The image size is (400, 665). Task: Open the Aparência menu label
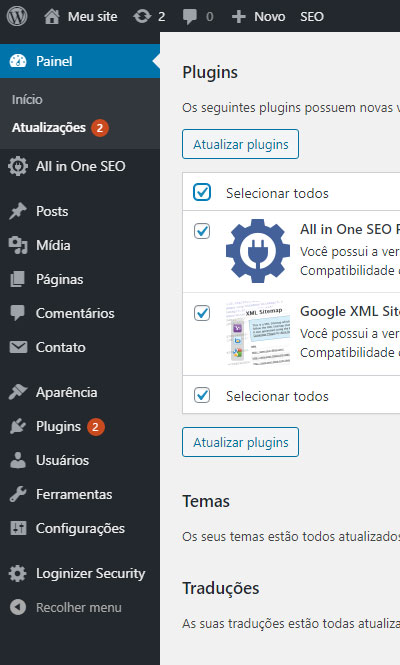tap(67, 392)
